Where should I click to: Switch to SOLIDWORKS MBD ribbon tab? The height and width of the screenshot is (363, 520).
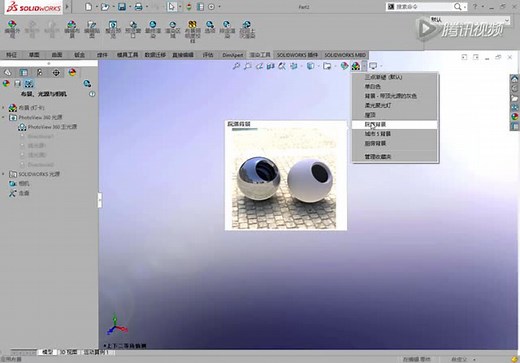click(345, 55)
